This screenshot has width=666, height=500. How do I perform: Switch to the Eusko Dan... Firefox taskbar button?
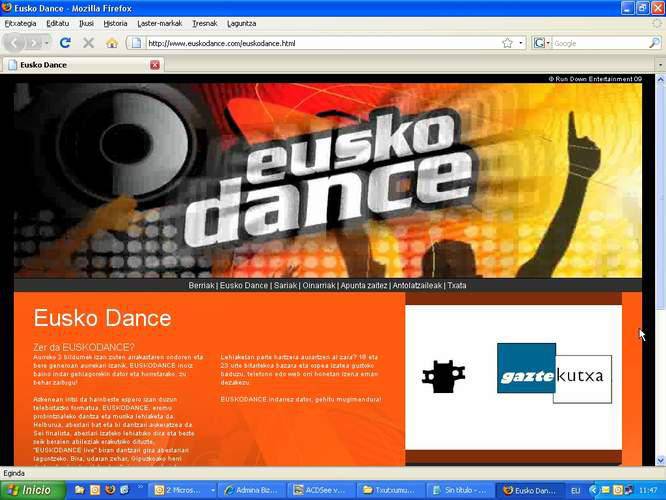[531, 491]
